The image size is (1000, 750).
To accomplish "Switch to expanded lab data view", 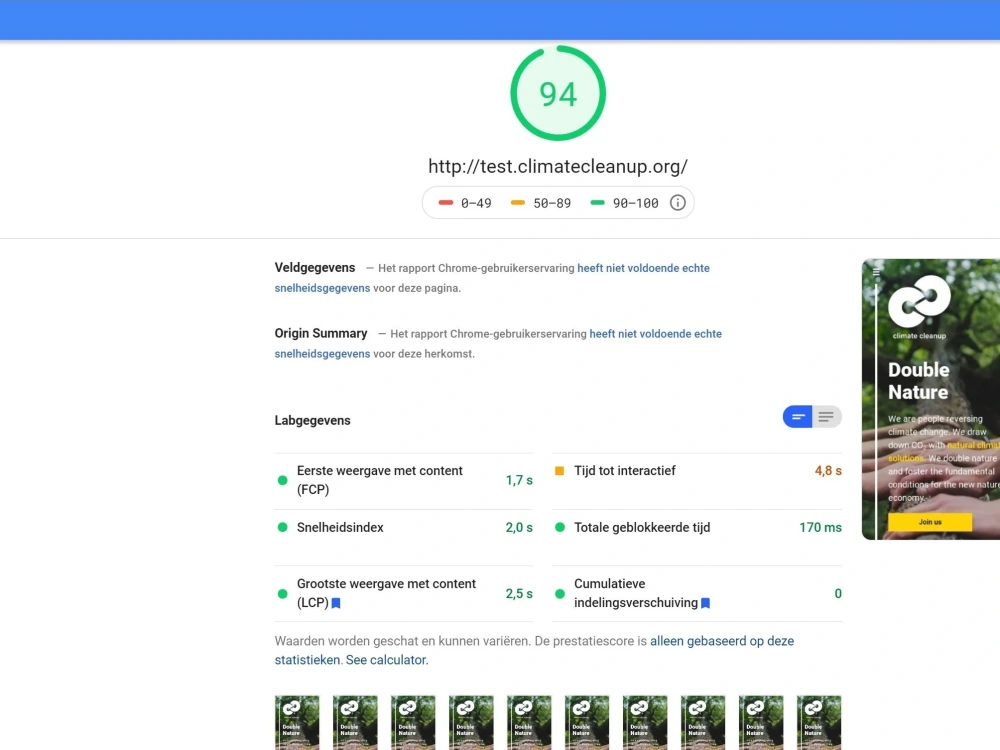I will (x=827, y=417).
